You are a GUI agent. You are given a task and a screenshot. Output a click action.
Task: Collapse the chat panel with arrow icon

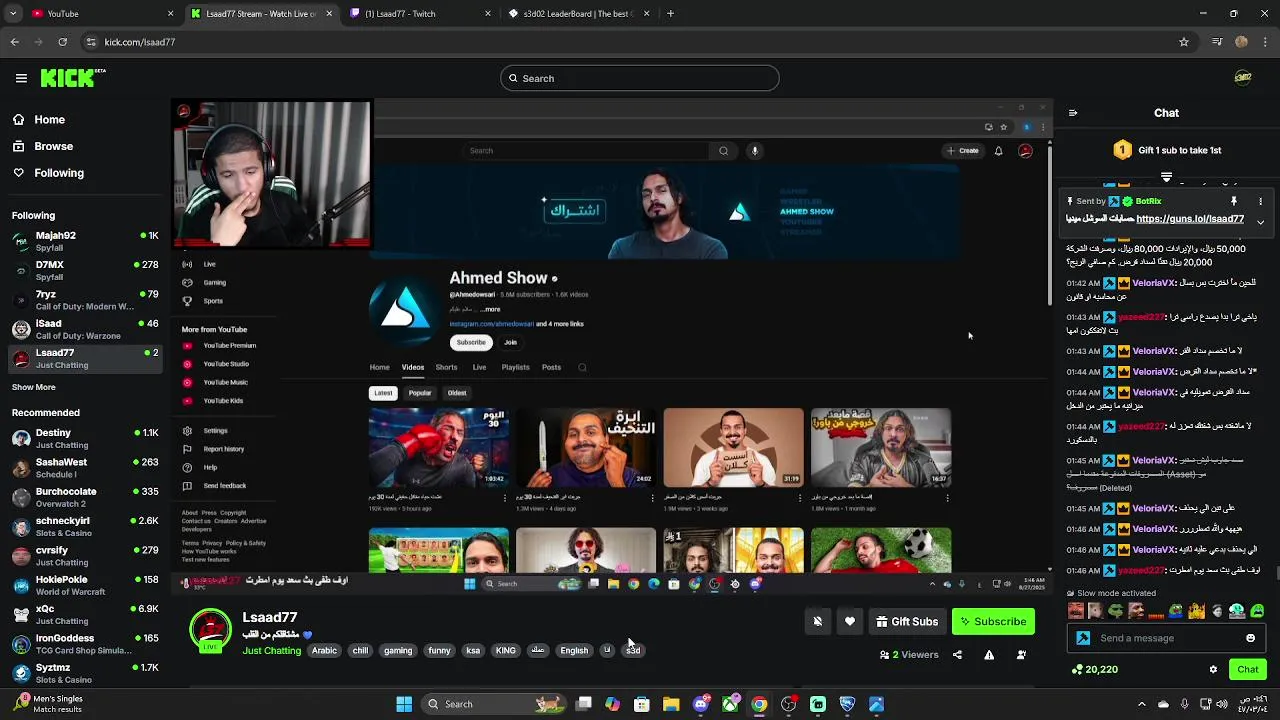[x=1073, y=113]
